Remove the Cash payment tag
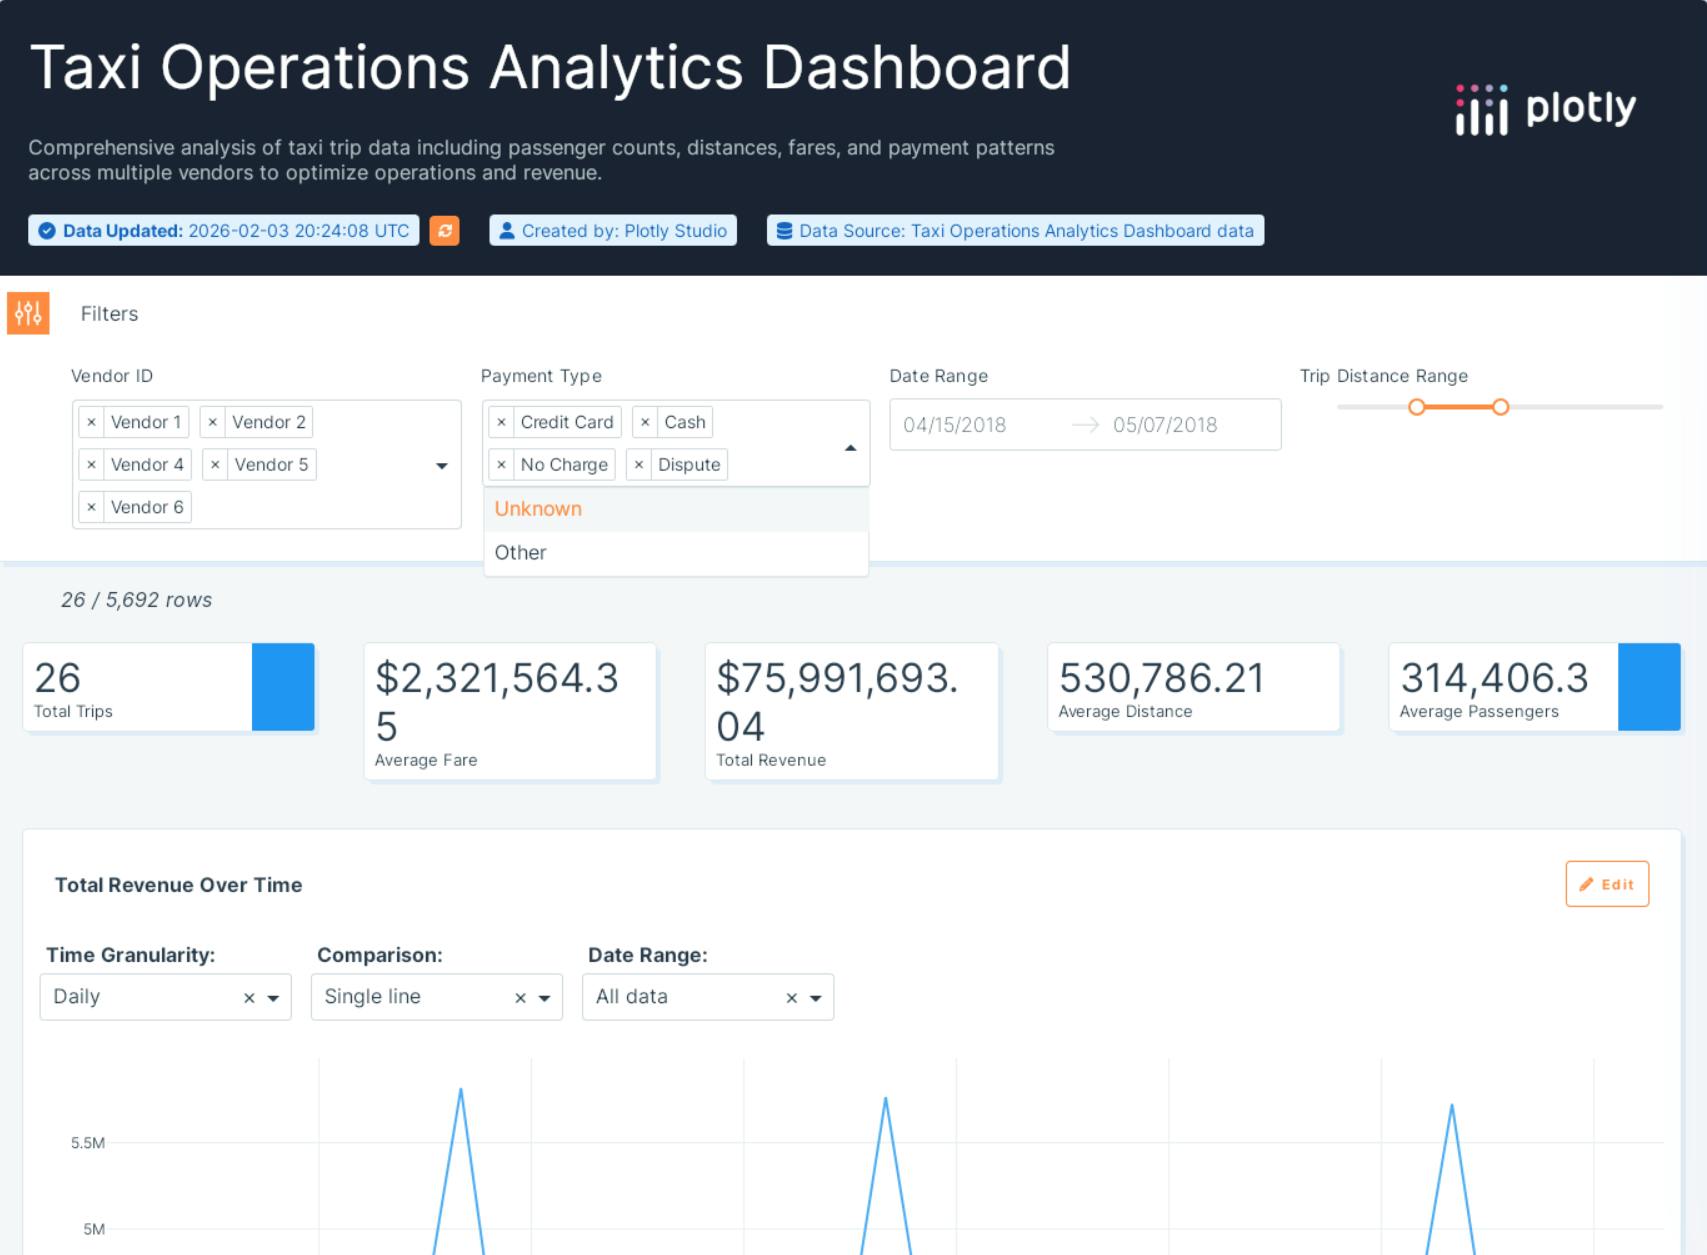Image resolution: width=1707 pixels, height=1255 pixels. pos(645,423)
